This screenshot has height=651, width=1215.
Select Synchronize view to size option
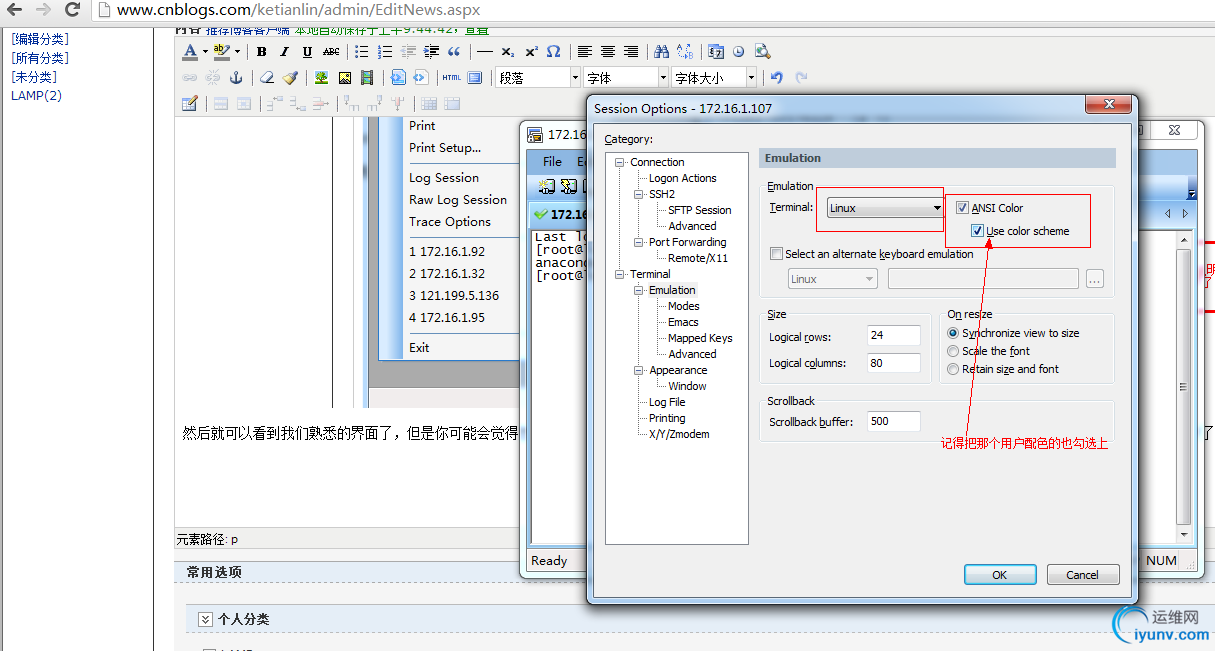[x=953, y=333]
